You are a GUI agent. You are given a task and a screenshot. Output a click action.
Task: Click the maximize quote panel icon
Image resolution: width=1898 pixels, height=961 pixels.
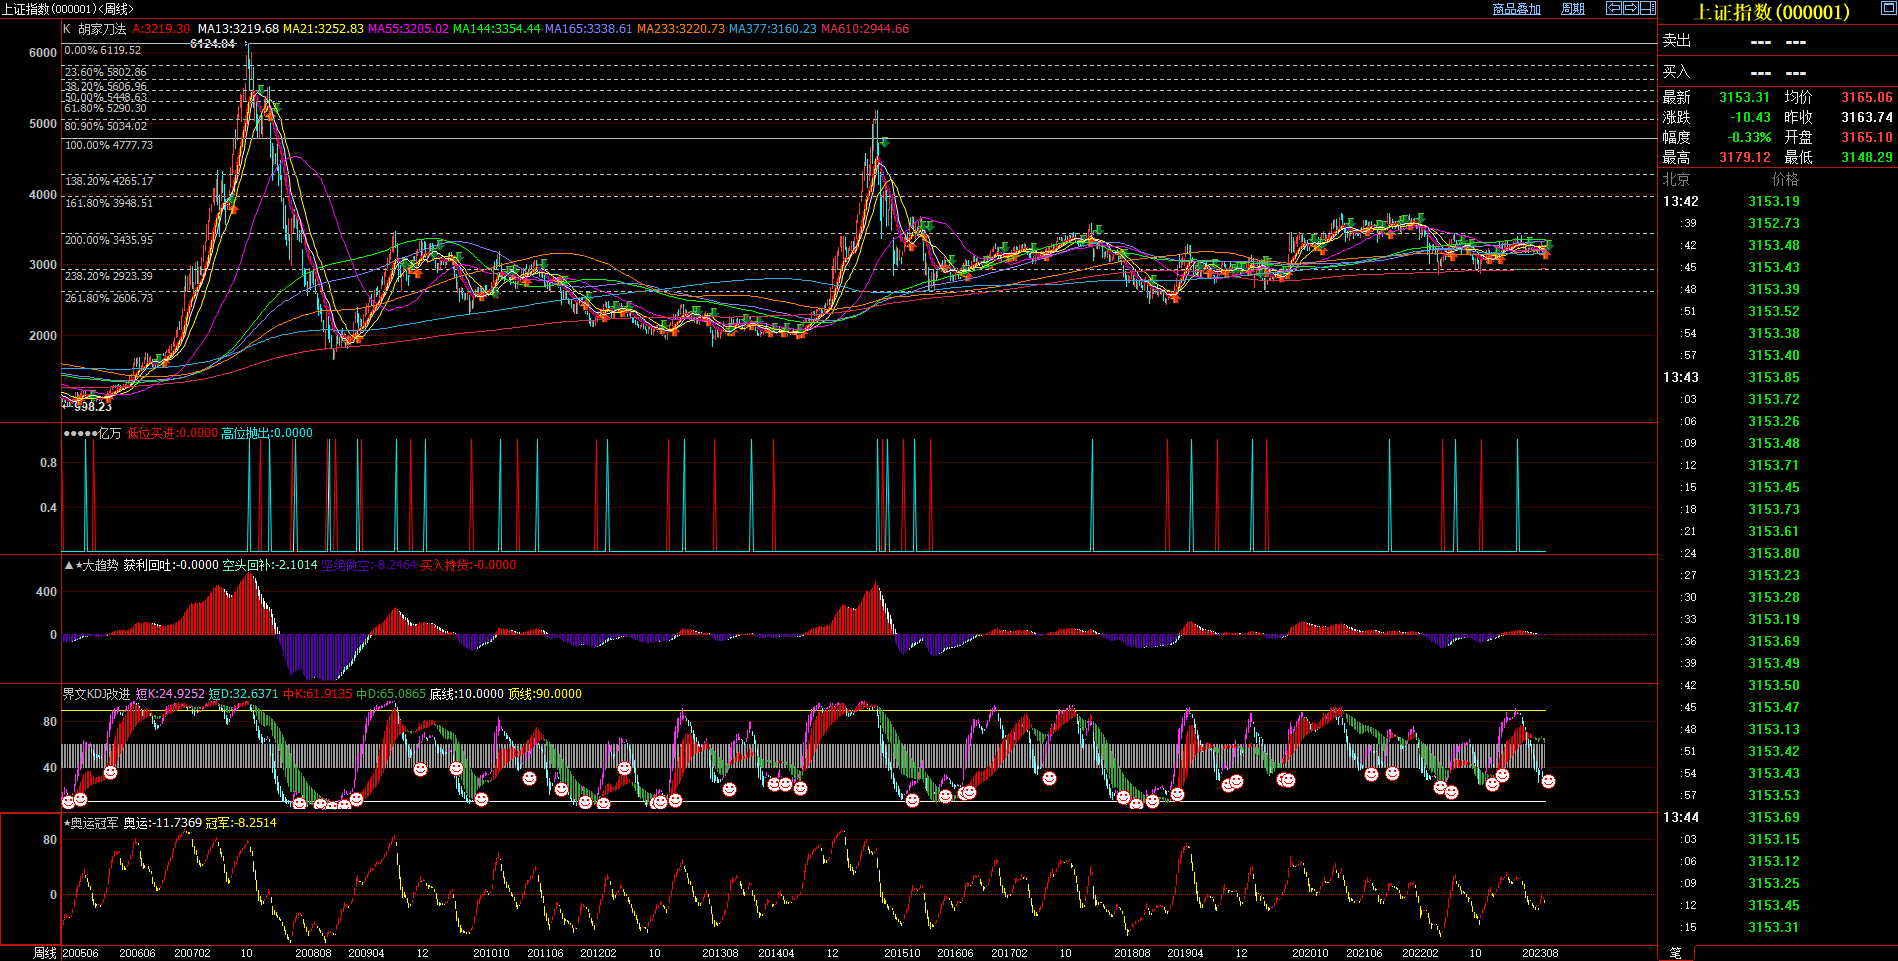click(x=1888, y=8)
